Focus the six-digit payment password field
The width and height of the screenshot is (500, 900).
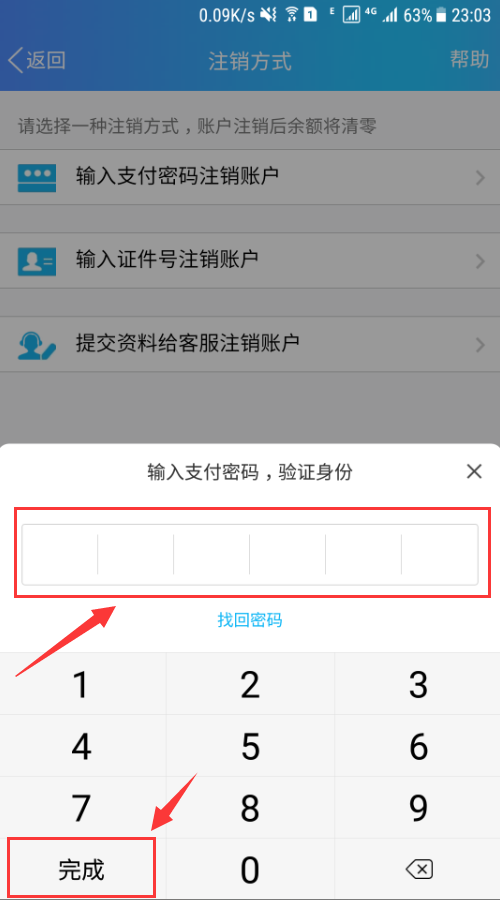(250, 554)
